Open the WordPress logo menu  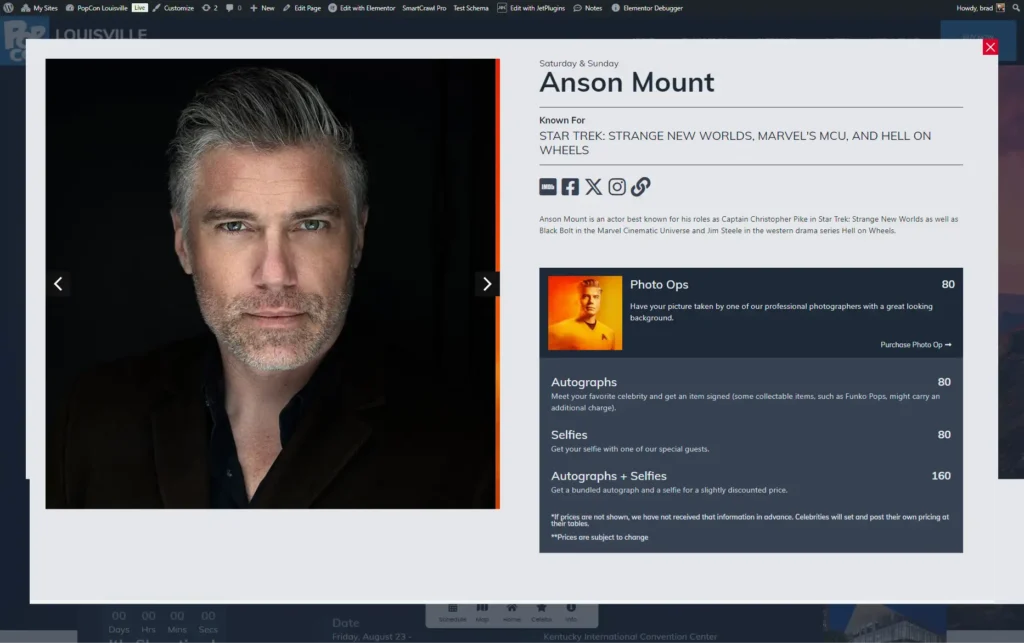click(x=8, y=8)
